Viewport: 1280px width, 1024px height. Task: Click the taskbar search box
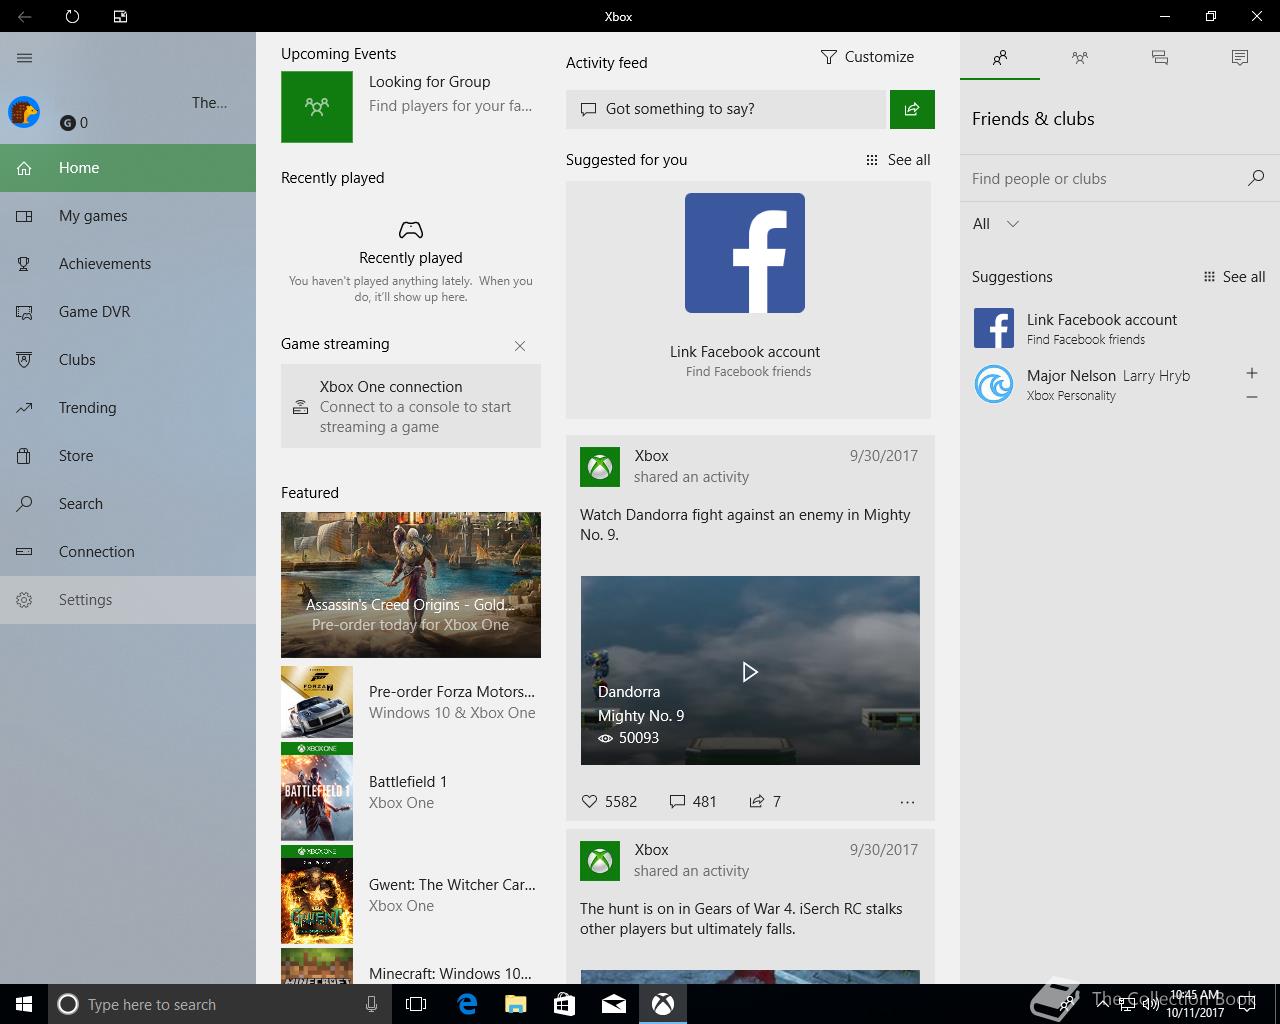220,1004
